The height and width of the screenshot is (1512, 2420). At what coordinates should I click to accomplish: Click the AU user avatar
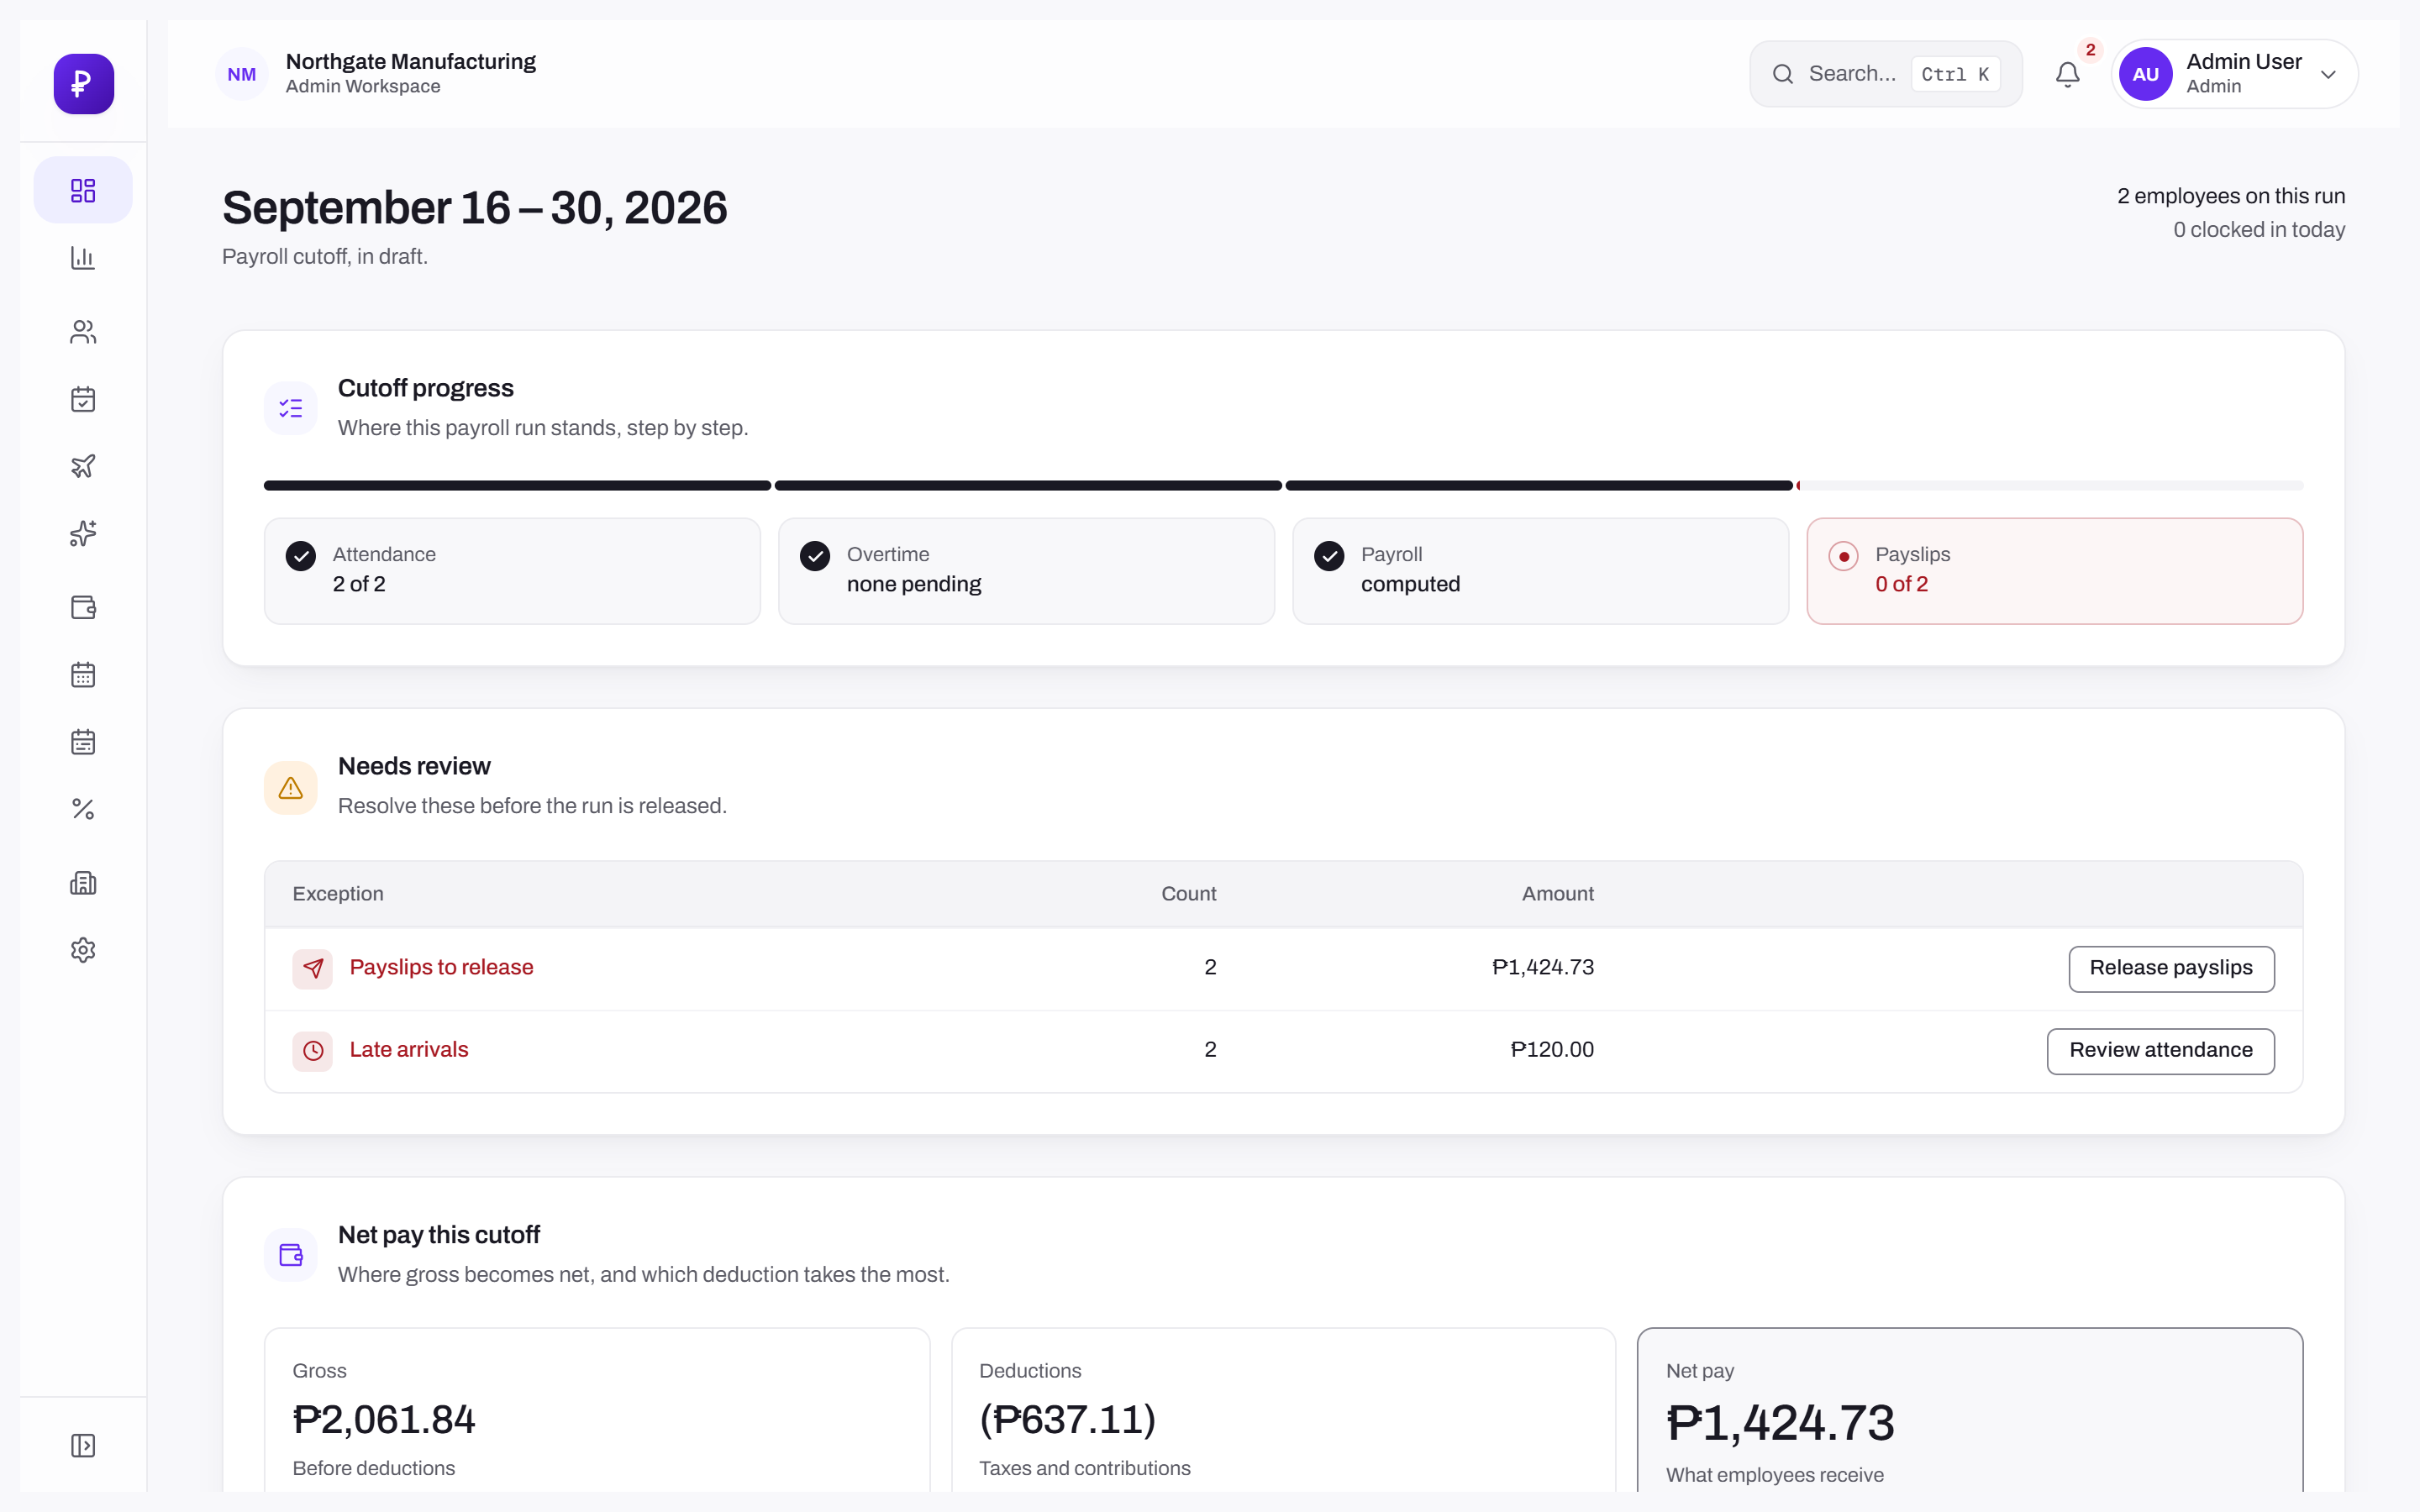(x=2145, y=74)
